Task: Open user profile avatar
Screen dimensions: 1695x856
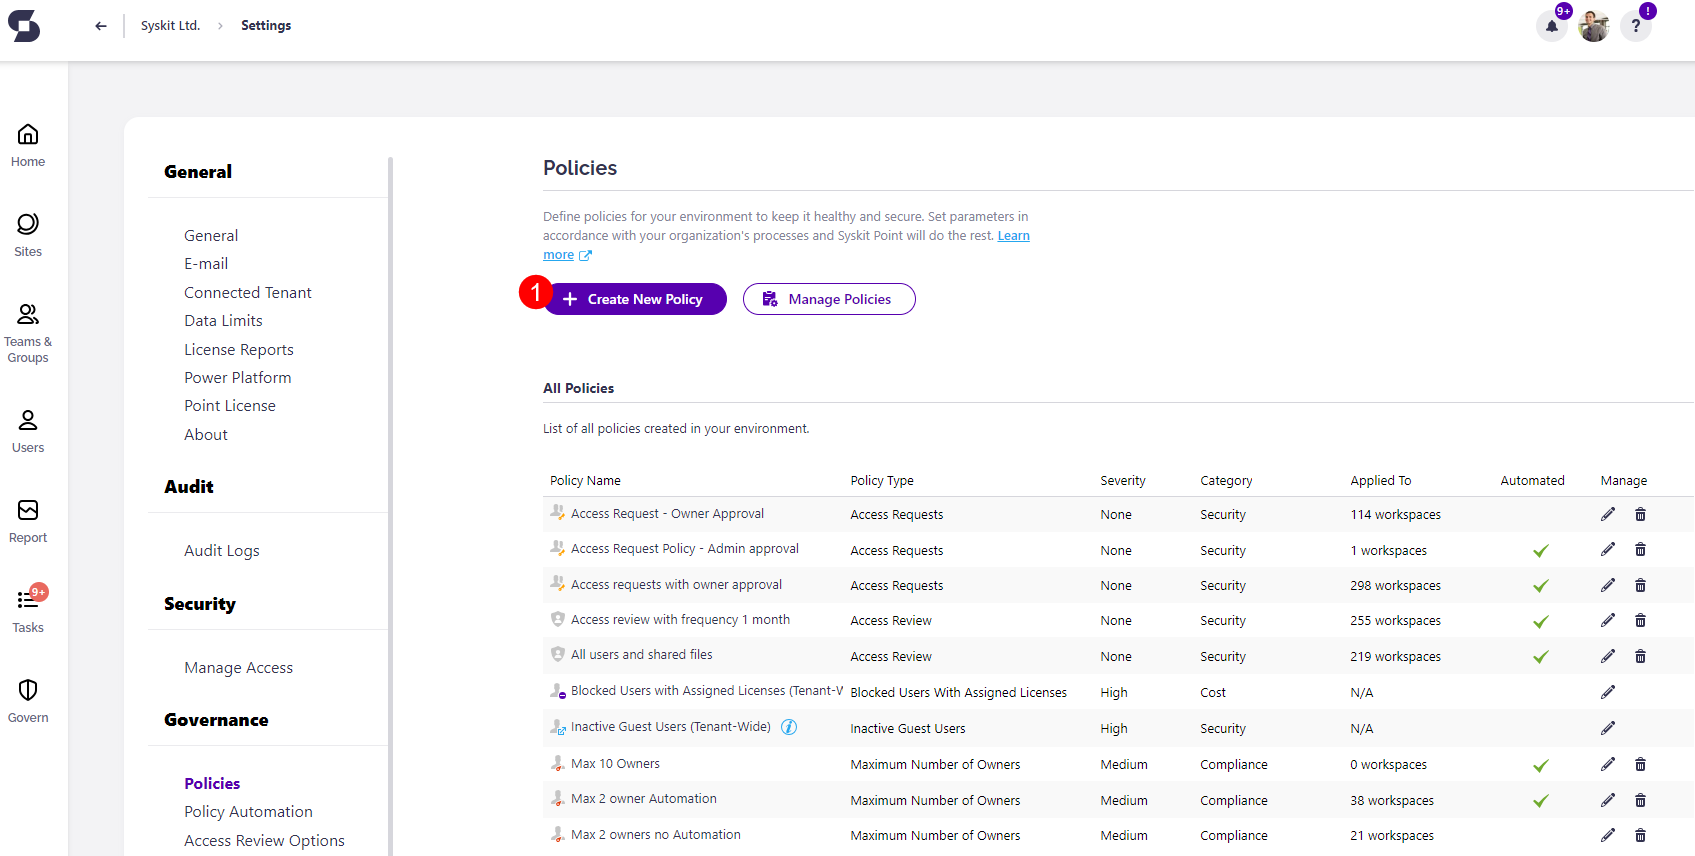Action: tap(1593, 26)
